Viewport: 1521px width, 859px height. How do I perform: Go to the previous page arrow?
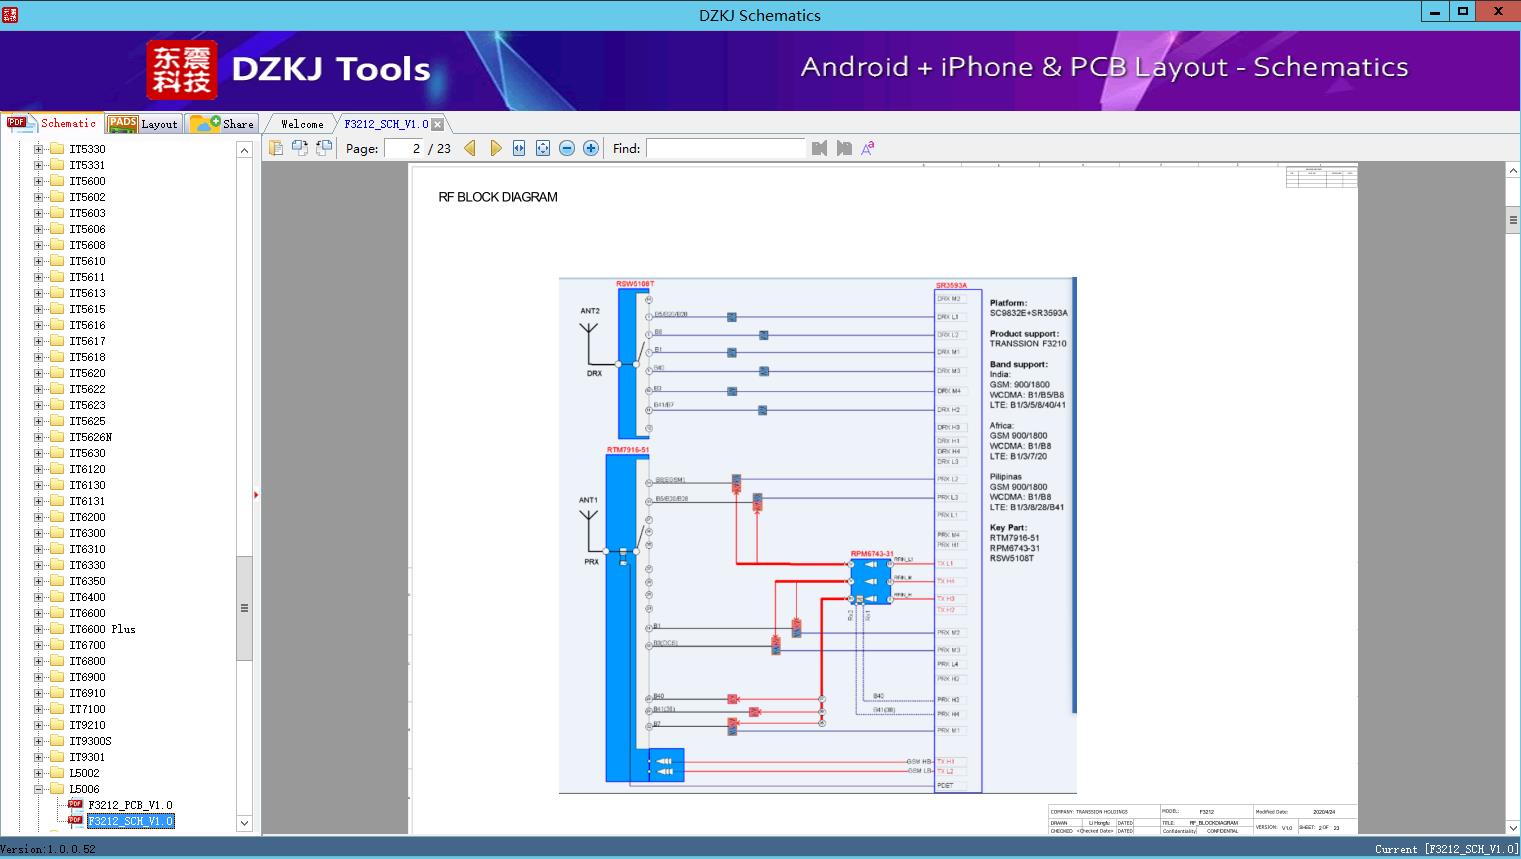(x=470, y=148)
